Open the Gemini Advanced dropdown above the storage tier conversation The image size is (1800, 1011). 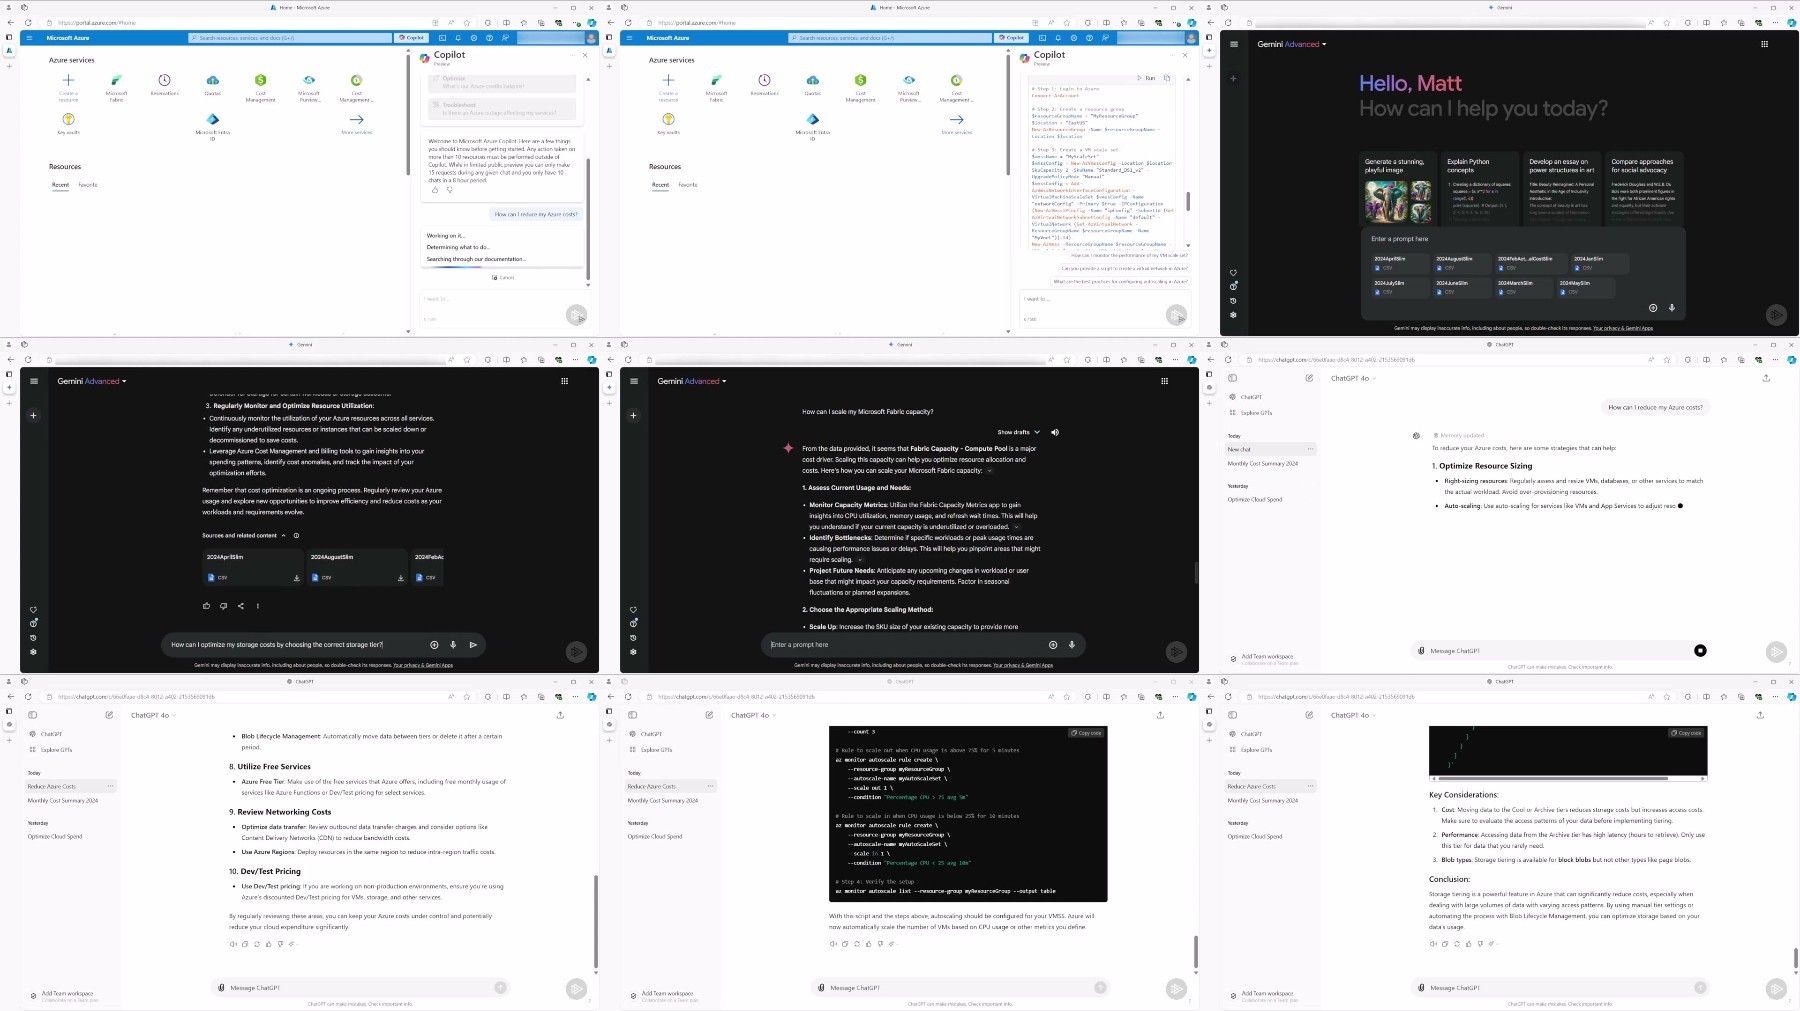[x=92, y=381]
